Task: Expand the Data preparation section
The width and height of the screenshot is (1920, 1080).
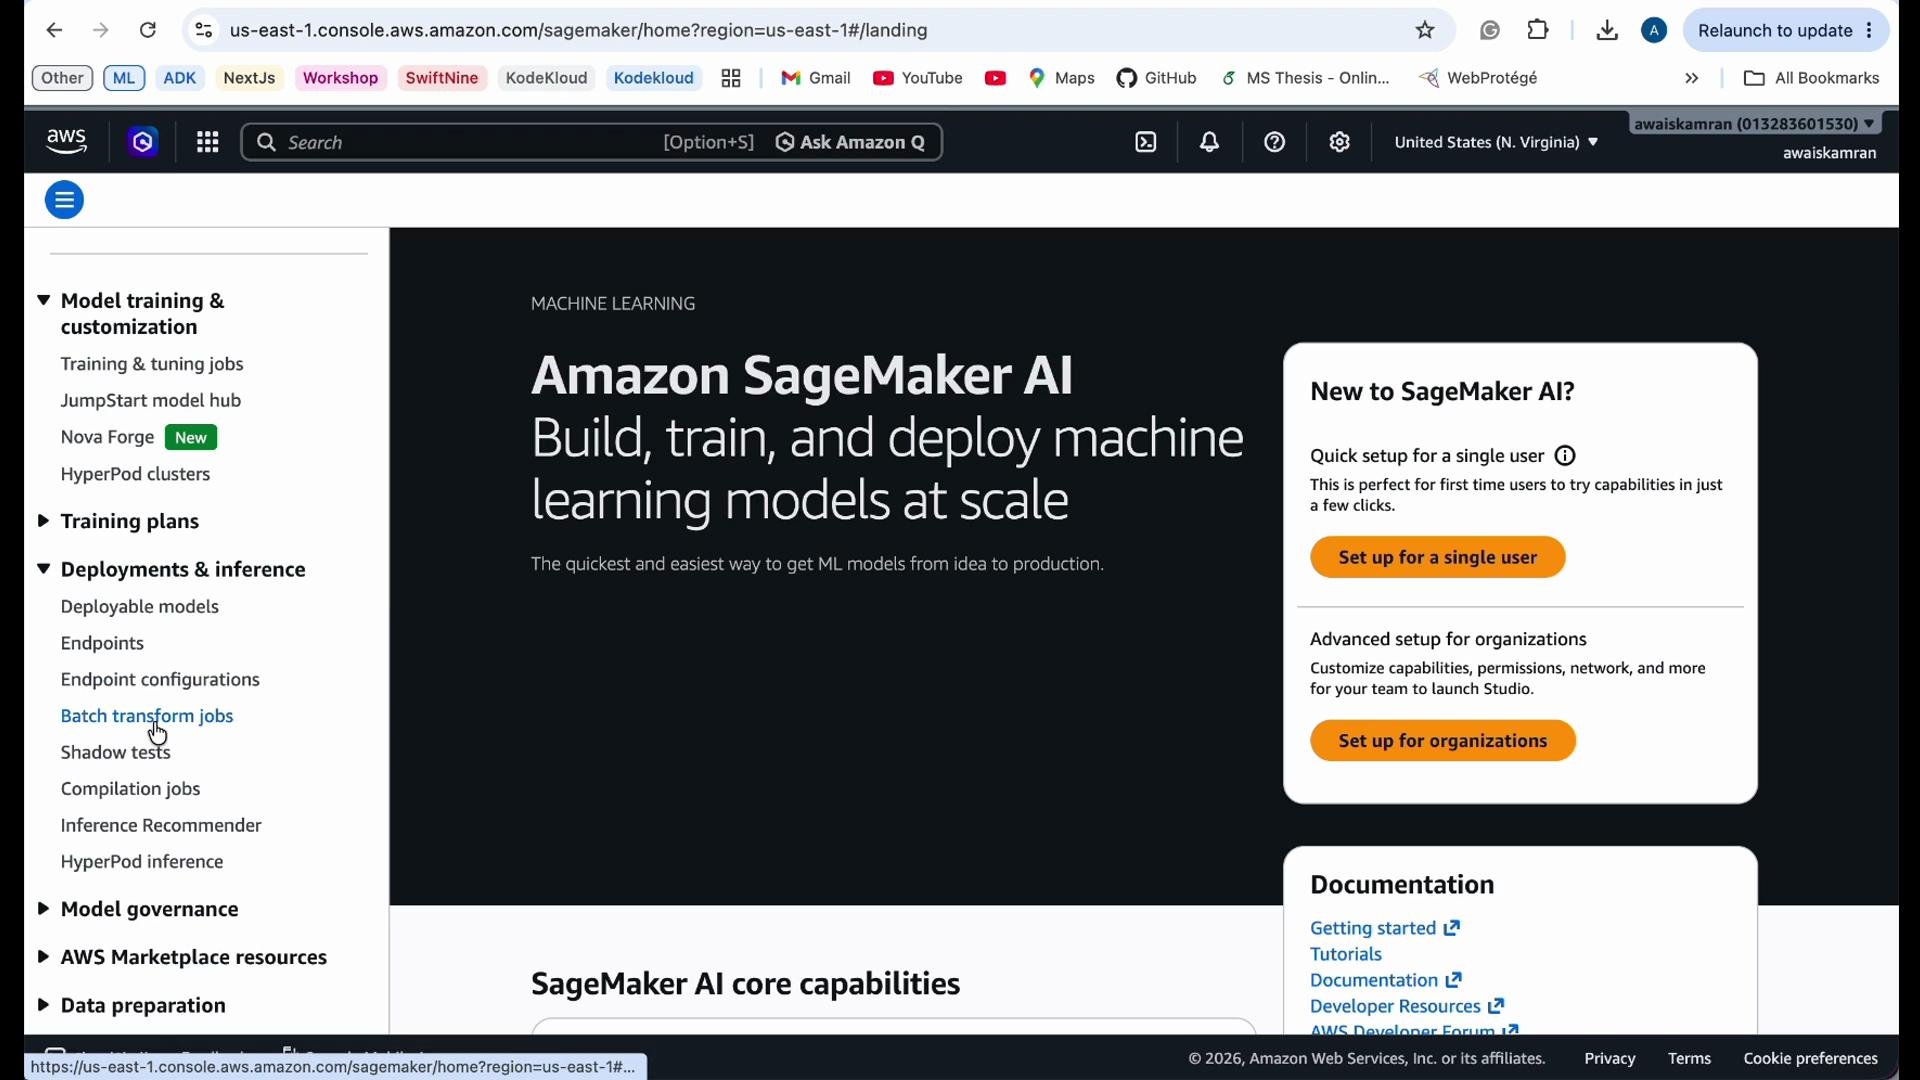Action: click(43, 1006)
